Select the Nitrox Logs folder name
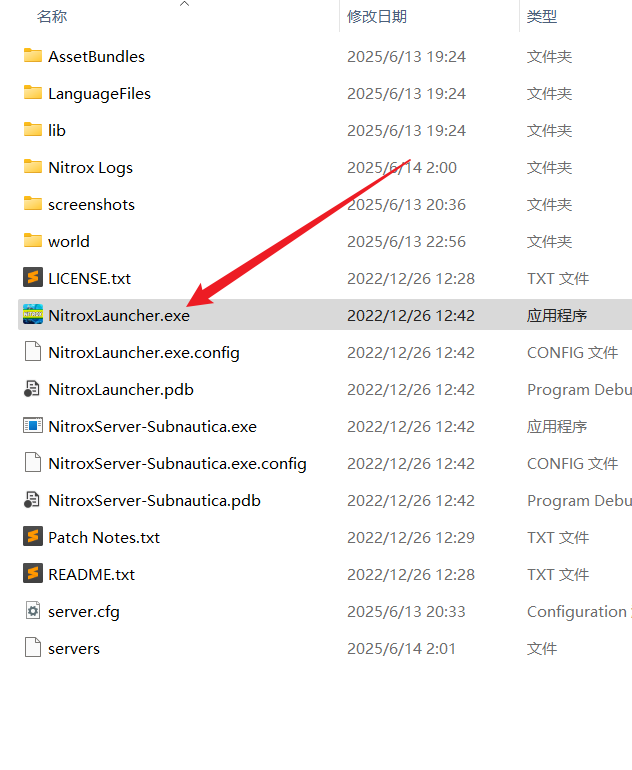Viewport: 632px width, 770px height. tap(90, 167)
